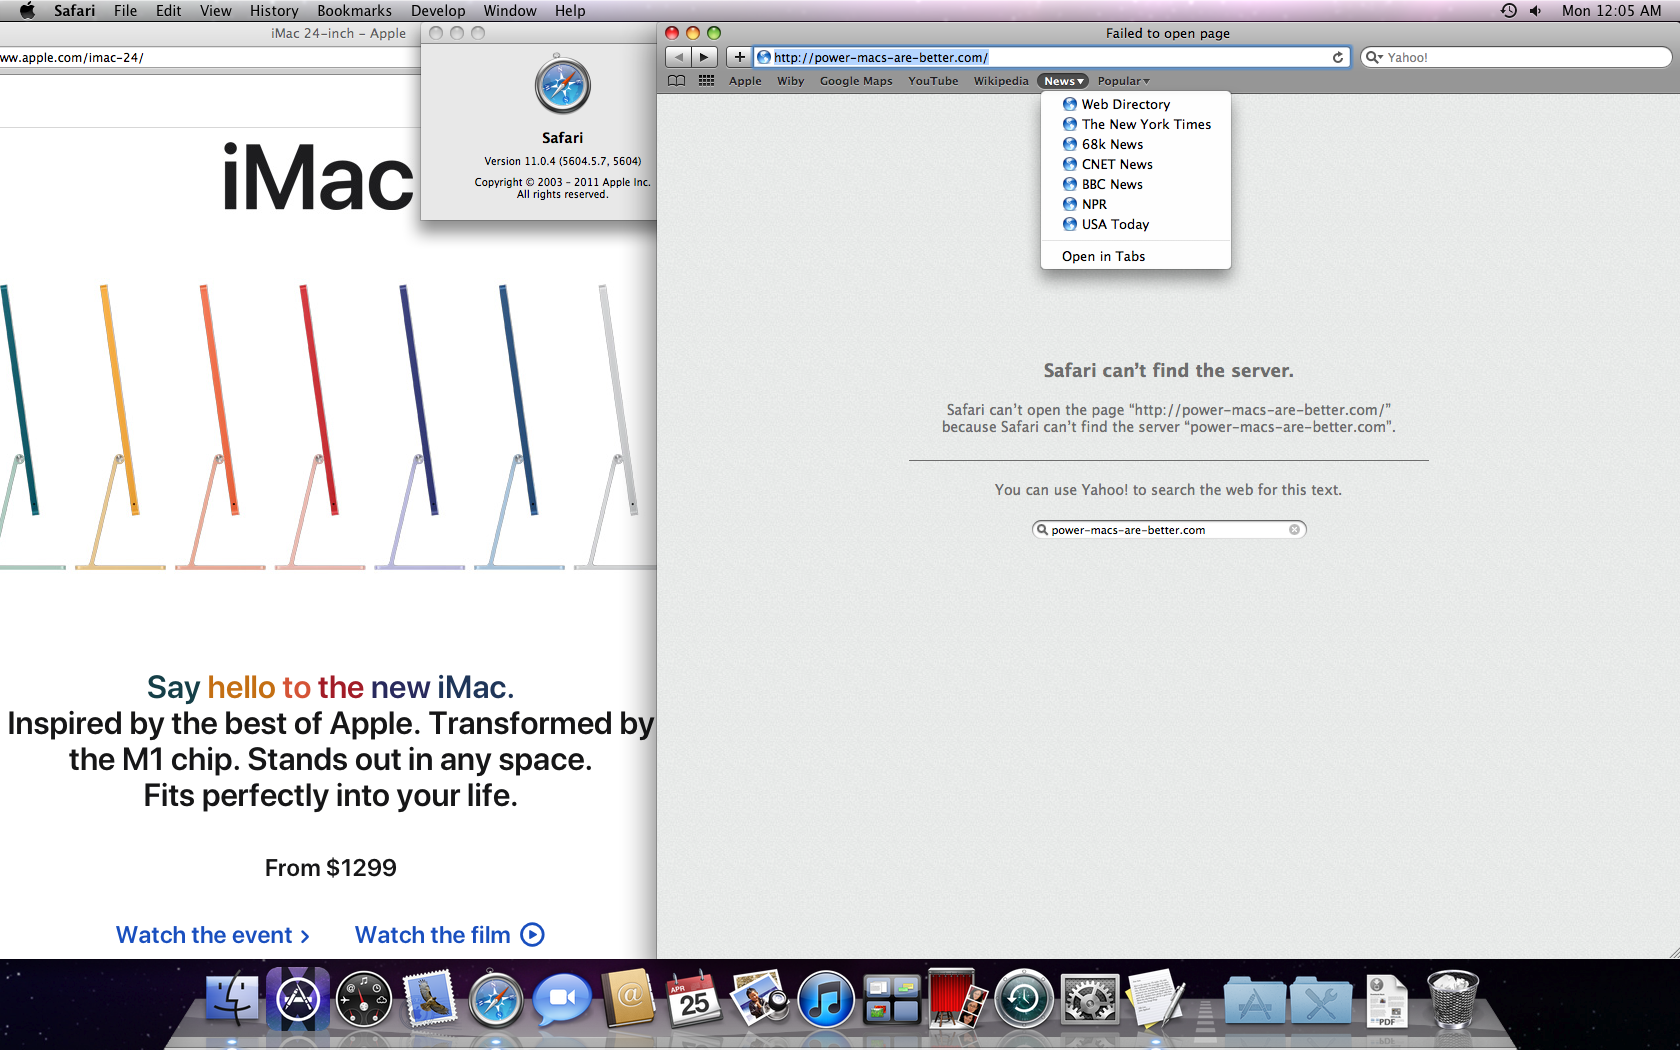The image size is (1680, 1050).
Task: Select Web Directory from News menu
Action: (1136, 104)
